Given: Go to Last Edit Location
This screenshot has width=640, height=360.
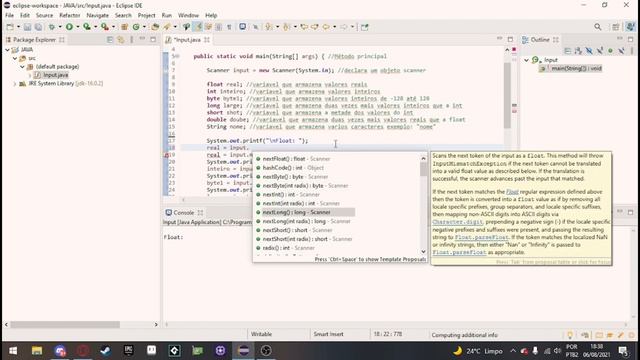Looking at the screenshot, I should point(304,27).
